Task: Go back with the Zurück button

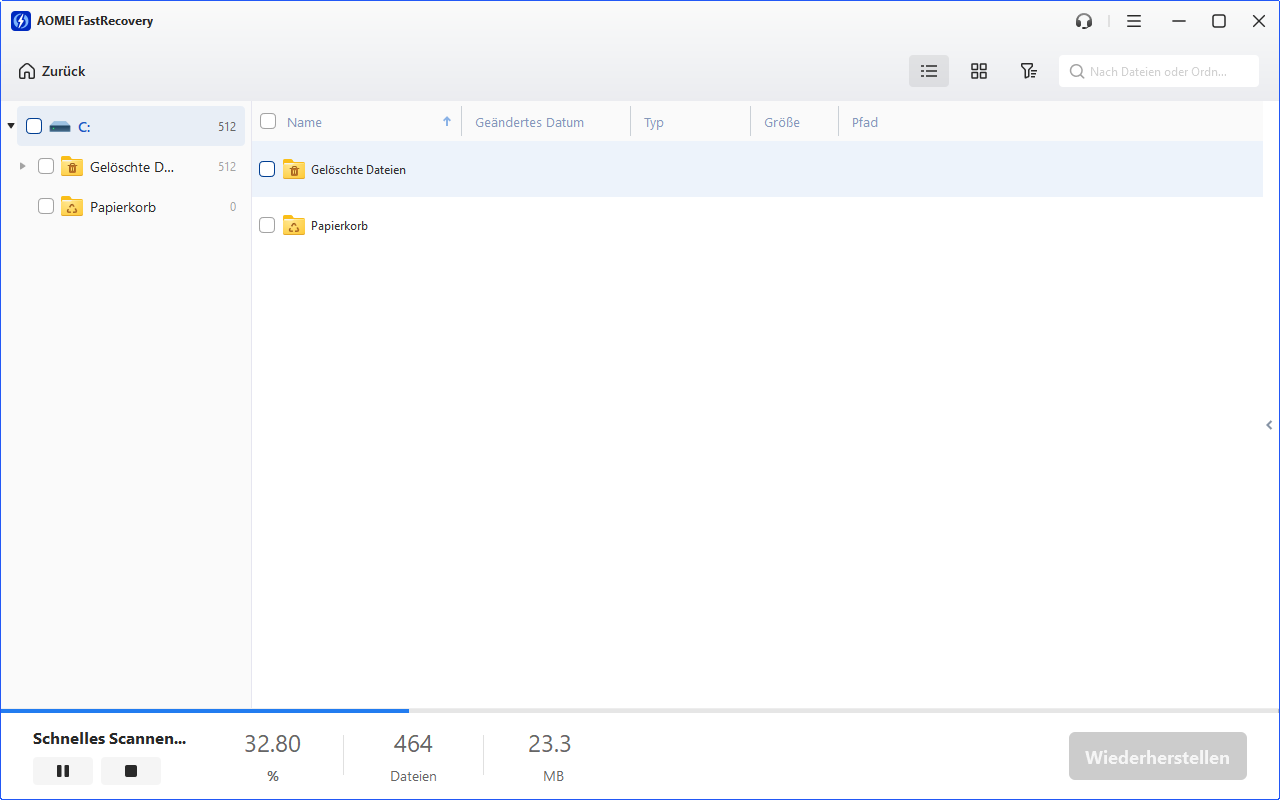Action: tap(52, 71)
